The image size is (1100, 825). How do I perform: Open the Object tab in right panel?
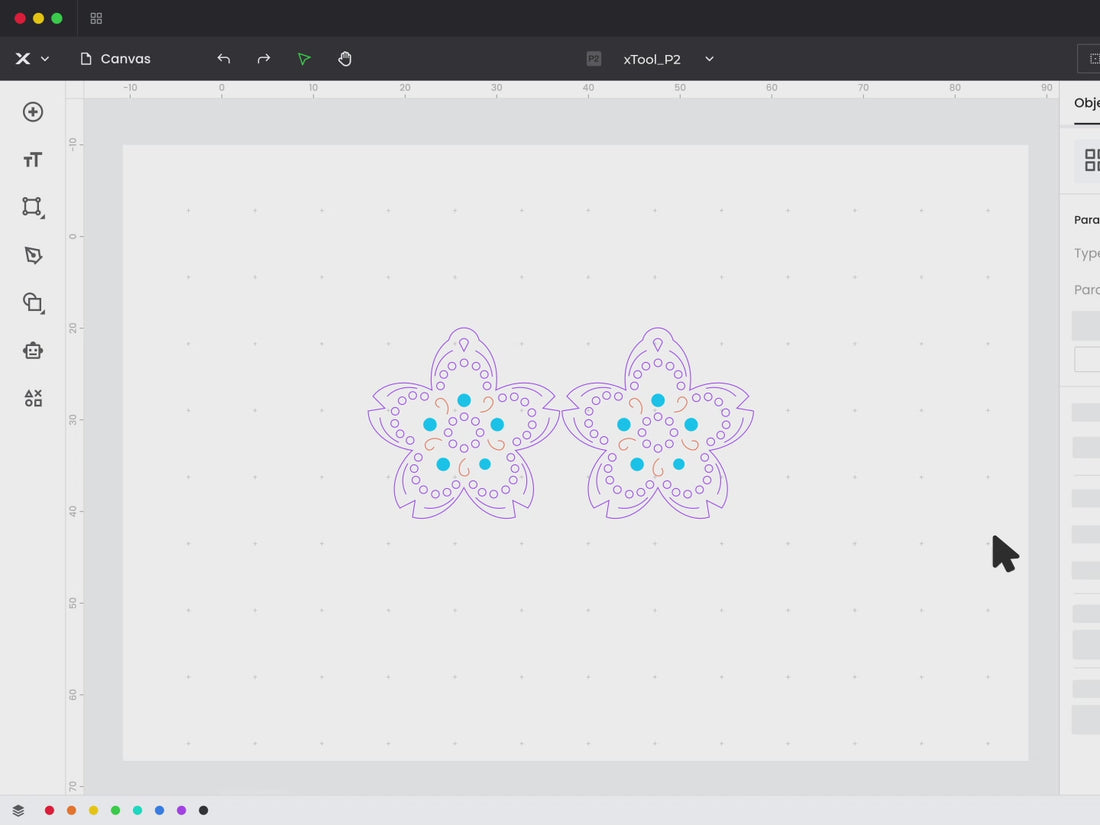pos(1086,103)
